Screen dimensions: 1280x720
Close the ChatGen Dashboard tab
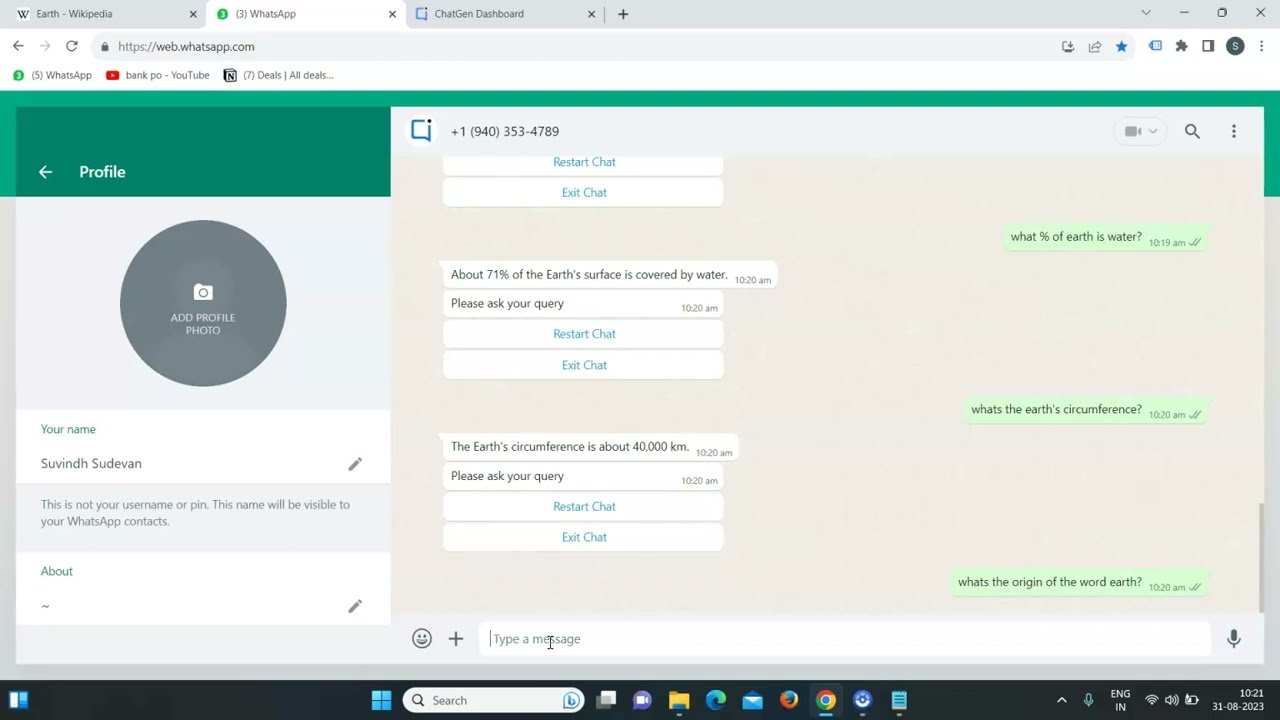point(592,14)
